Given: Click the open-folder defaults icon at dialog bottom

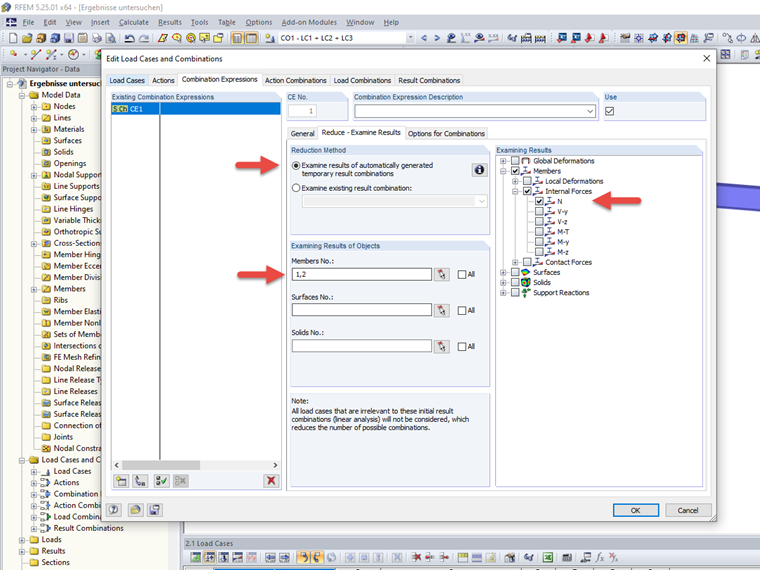Looking at the screenshot, I should pos(135,510).
